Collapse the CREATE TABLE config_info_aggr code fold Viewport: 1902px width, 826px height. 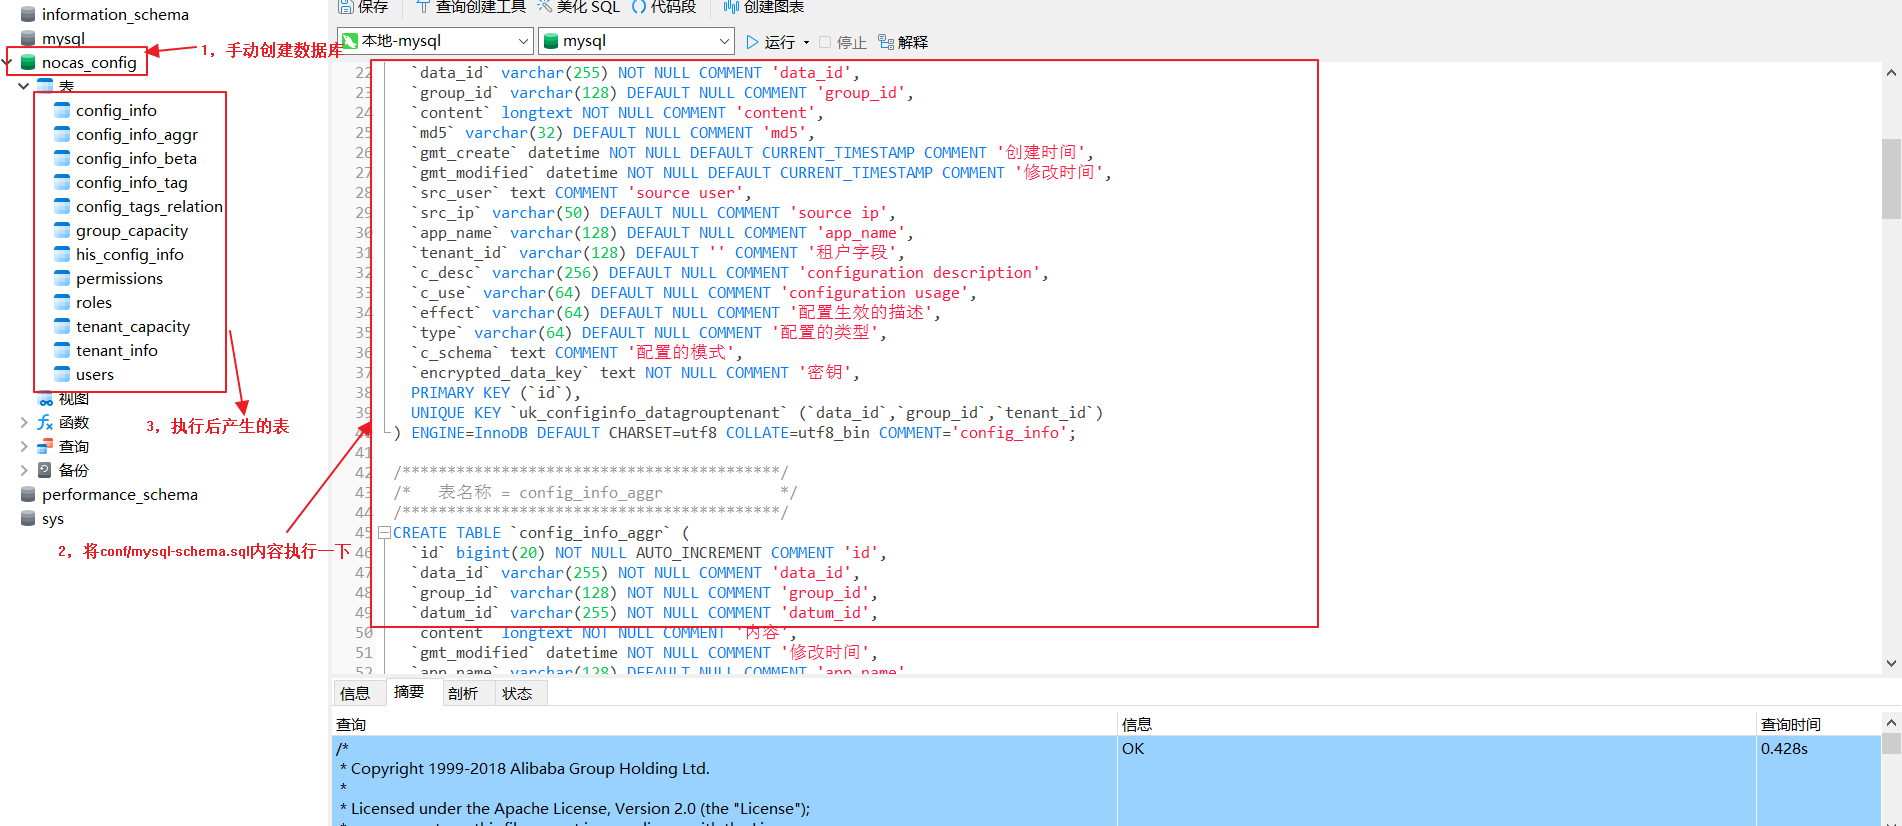coord(384,533)
